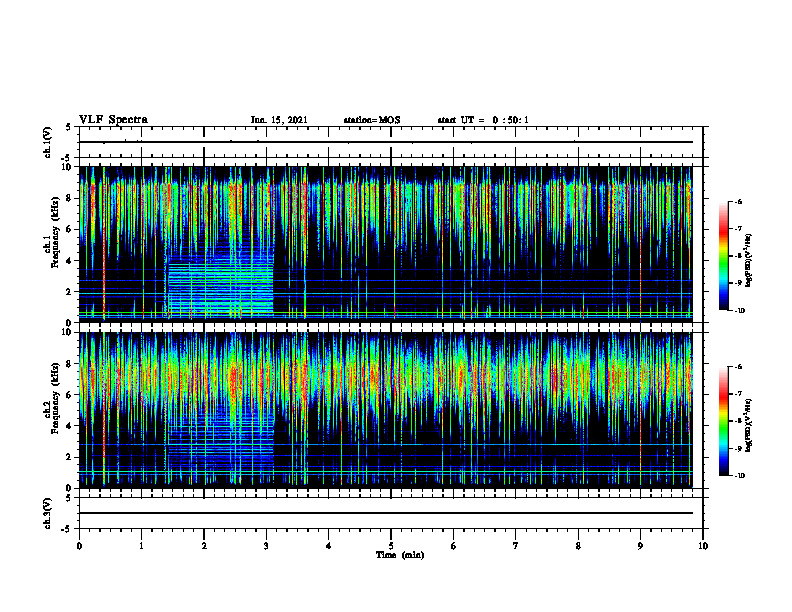Screen dimensions: 792x612
Task: Click time axis tick label "6"
Action: (454, 546)
